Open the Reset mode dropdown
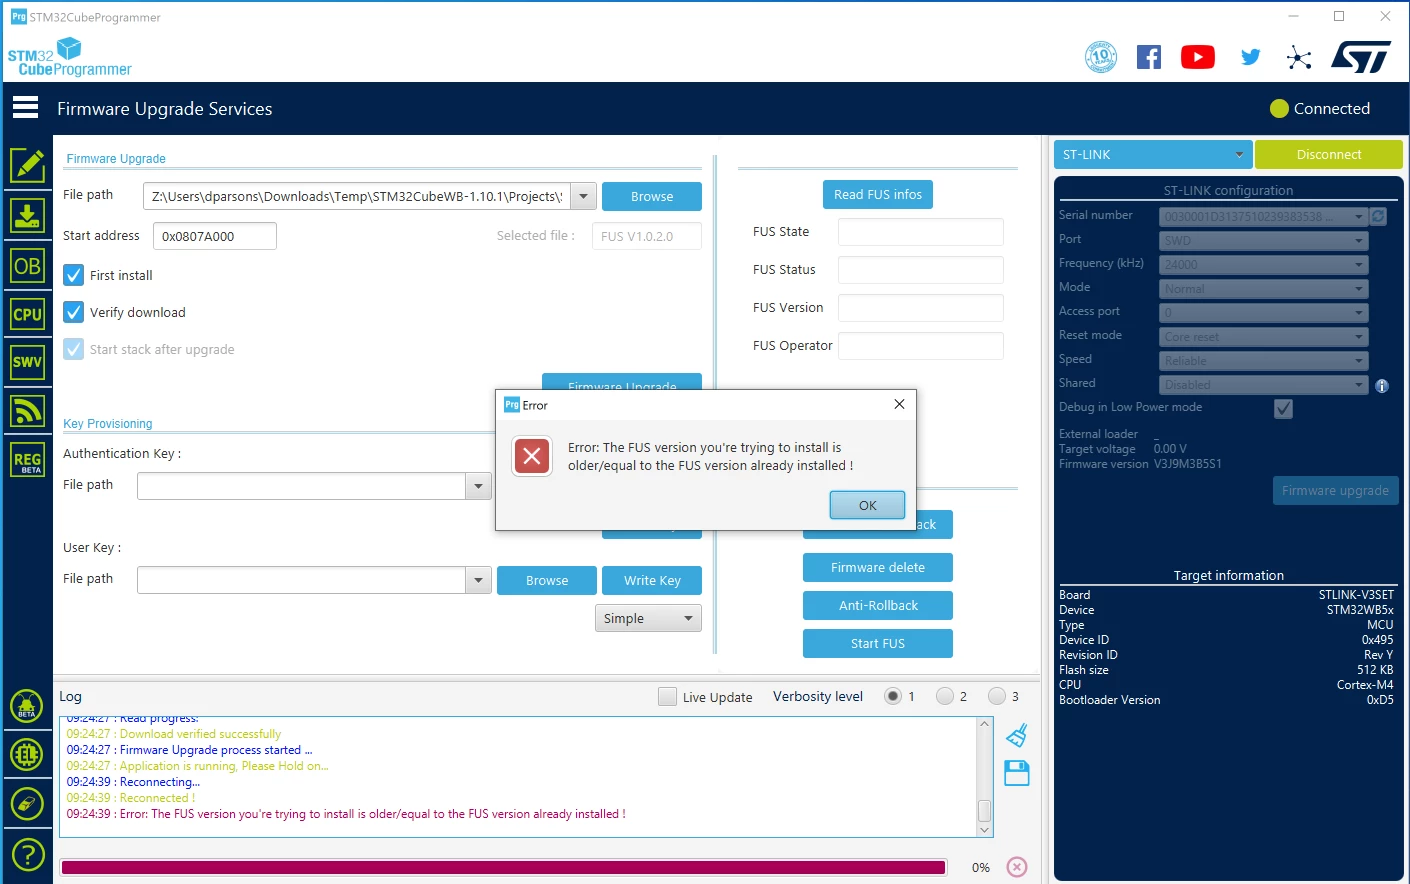Image resolution: width=1410 pixels, height=884 pixels. tap(1263, 336)
